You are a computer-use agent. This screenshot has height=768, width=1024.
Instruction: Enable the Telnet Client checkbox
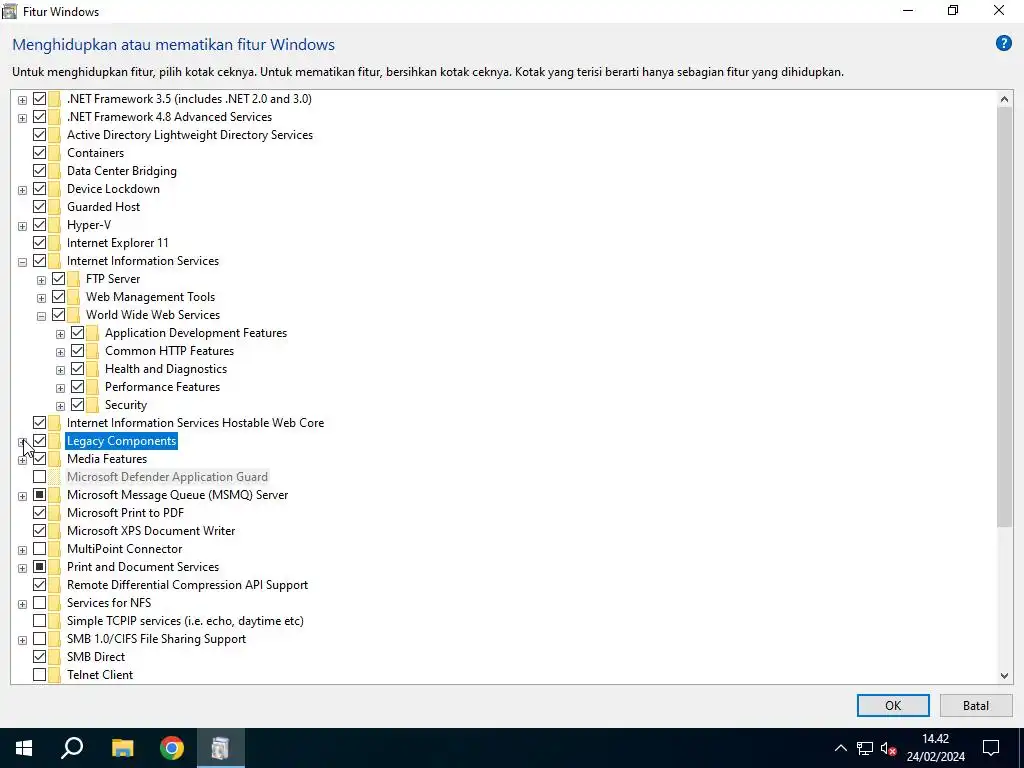pos(39,675)
